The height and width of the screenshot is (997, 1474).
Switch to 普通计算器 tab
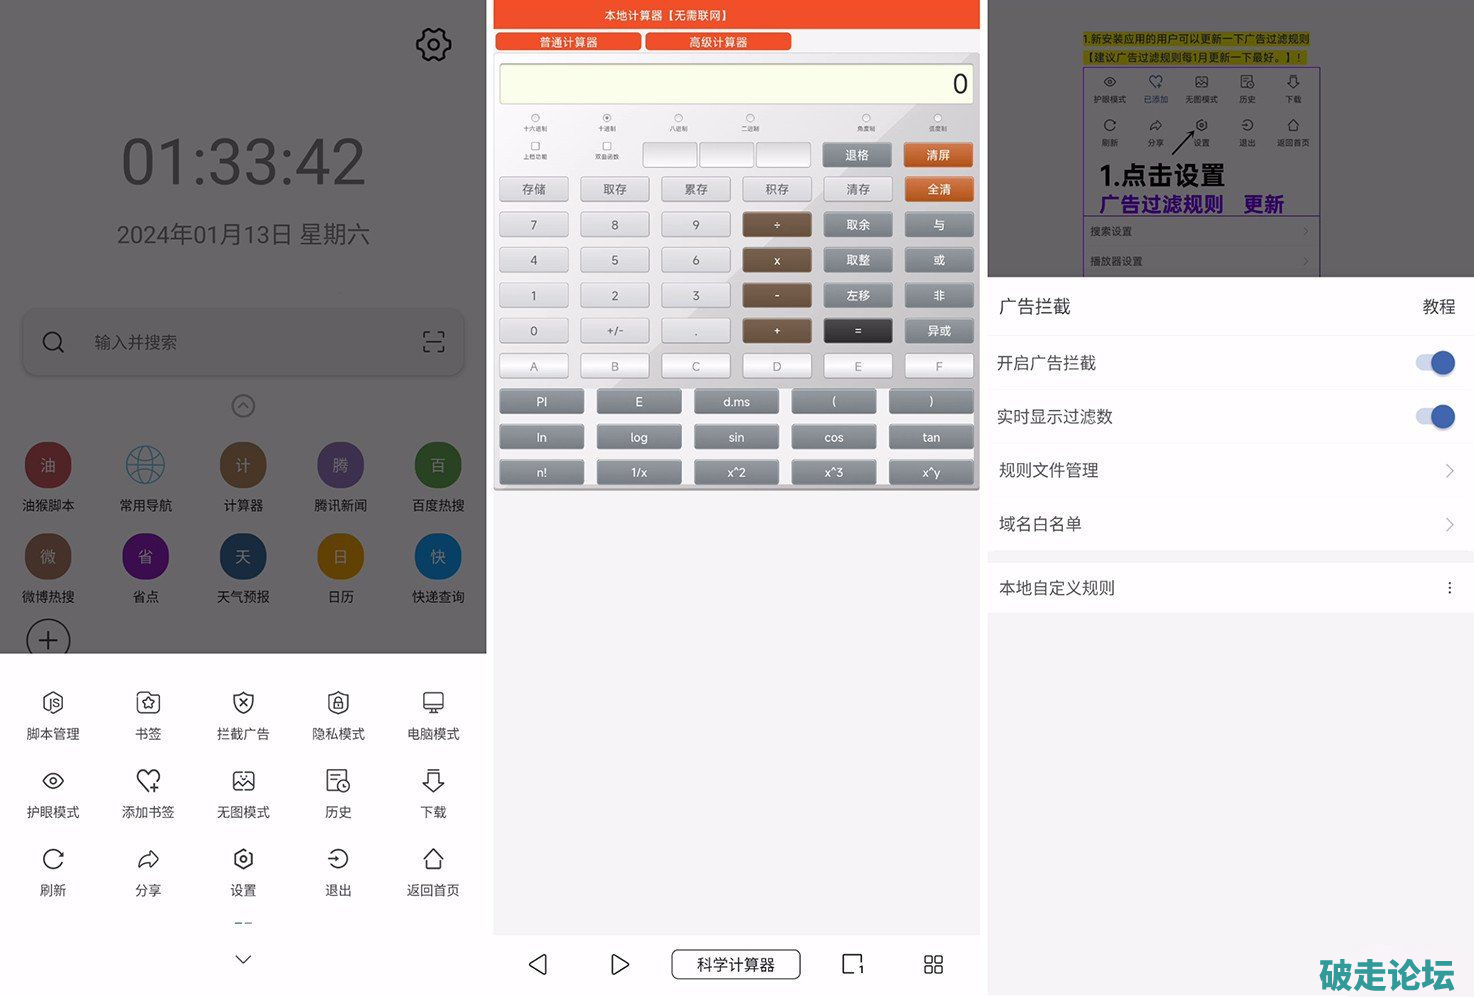pyautogui.click(x=568, y=42)
